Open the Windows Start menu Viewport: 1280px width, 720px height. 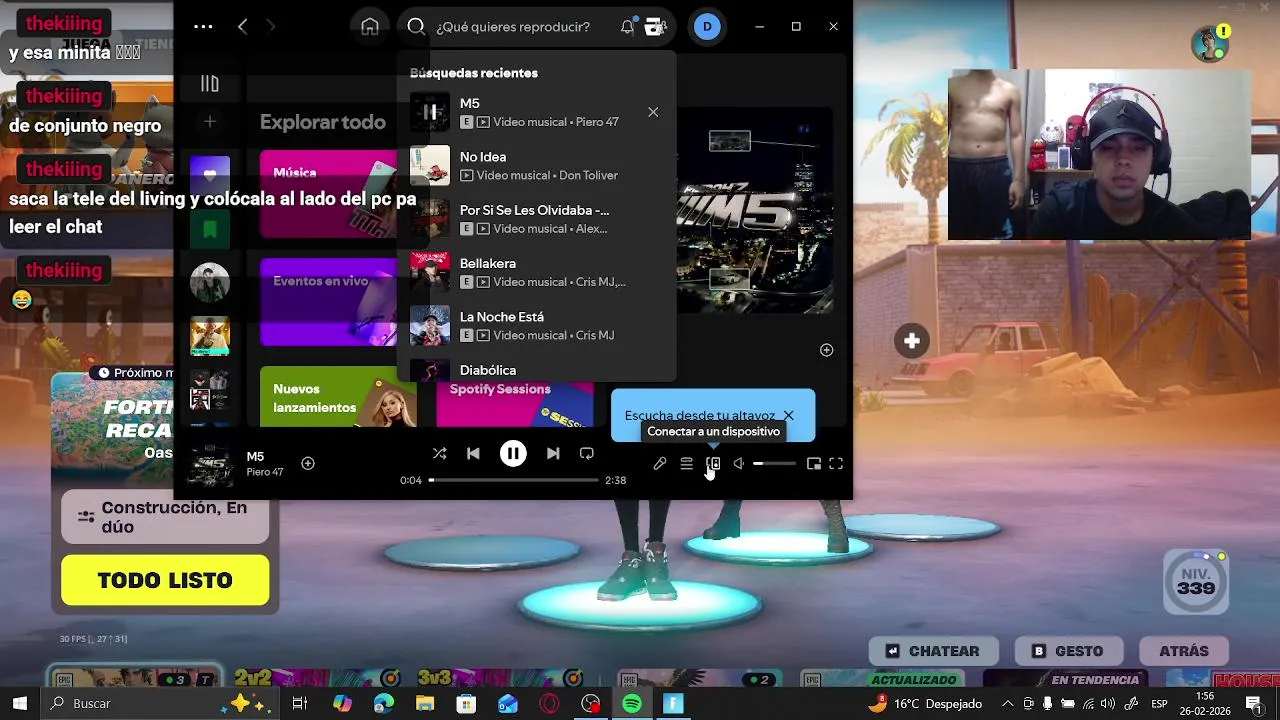[x=20, y=704]
